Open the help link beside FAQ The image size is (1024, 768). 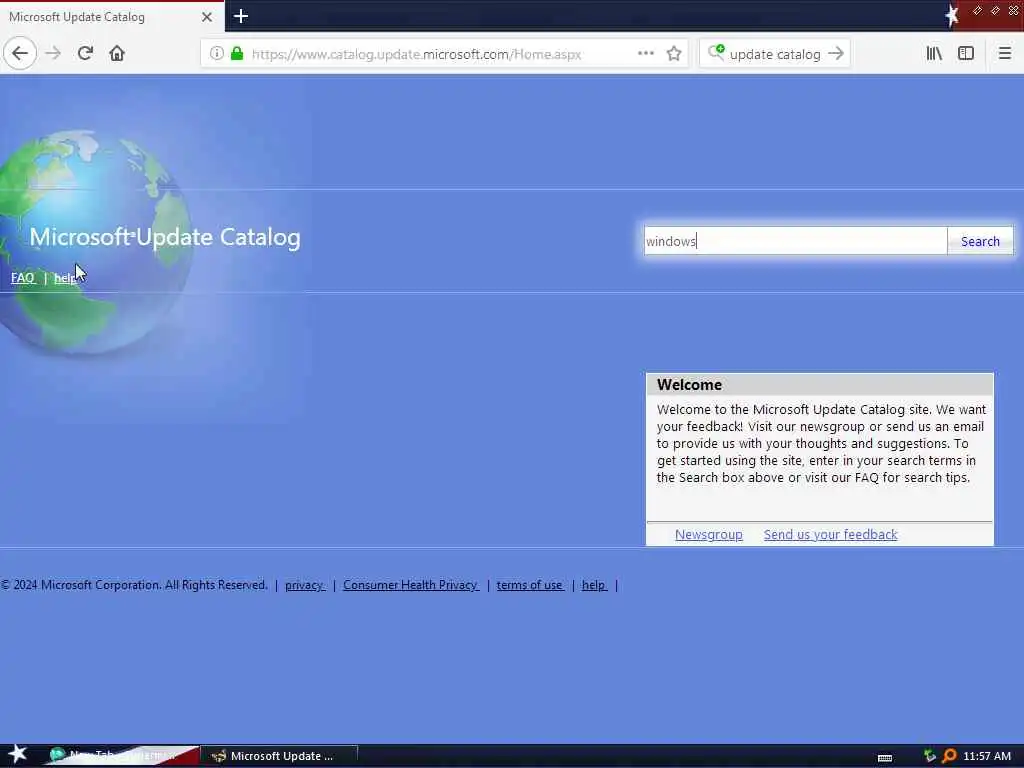[x=65, y=278]
